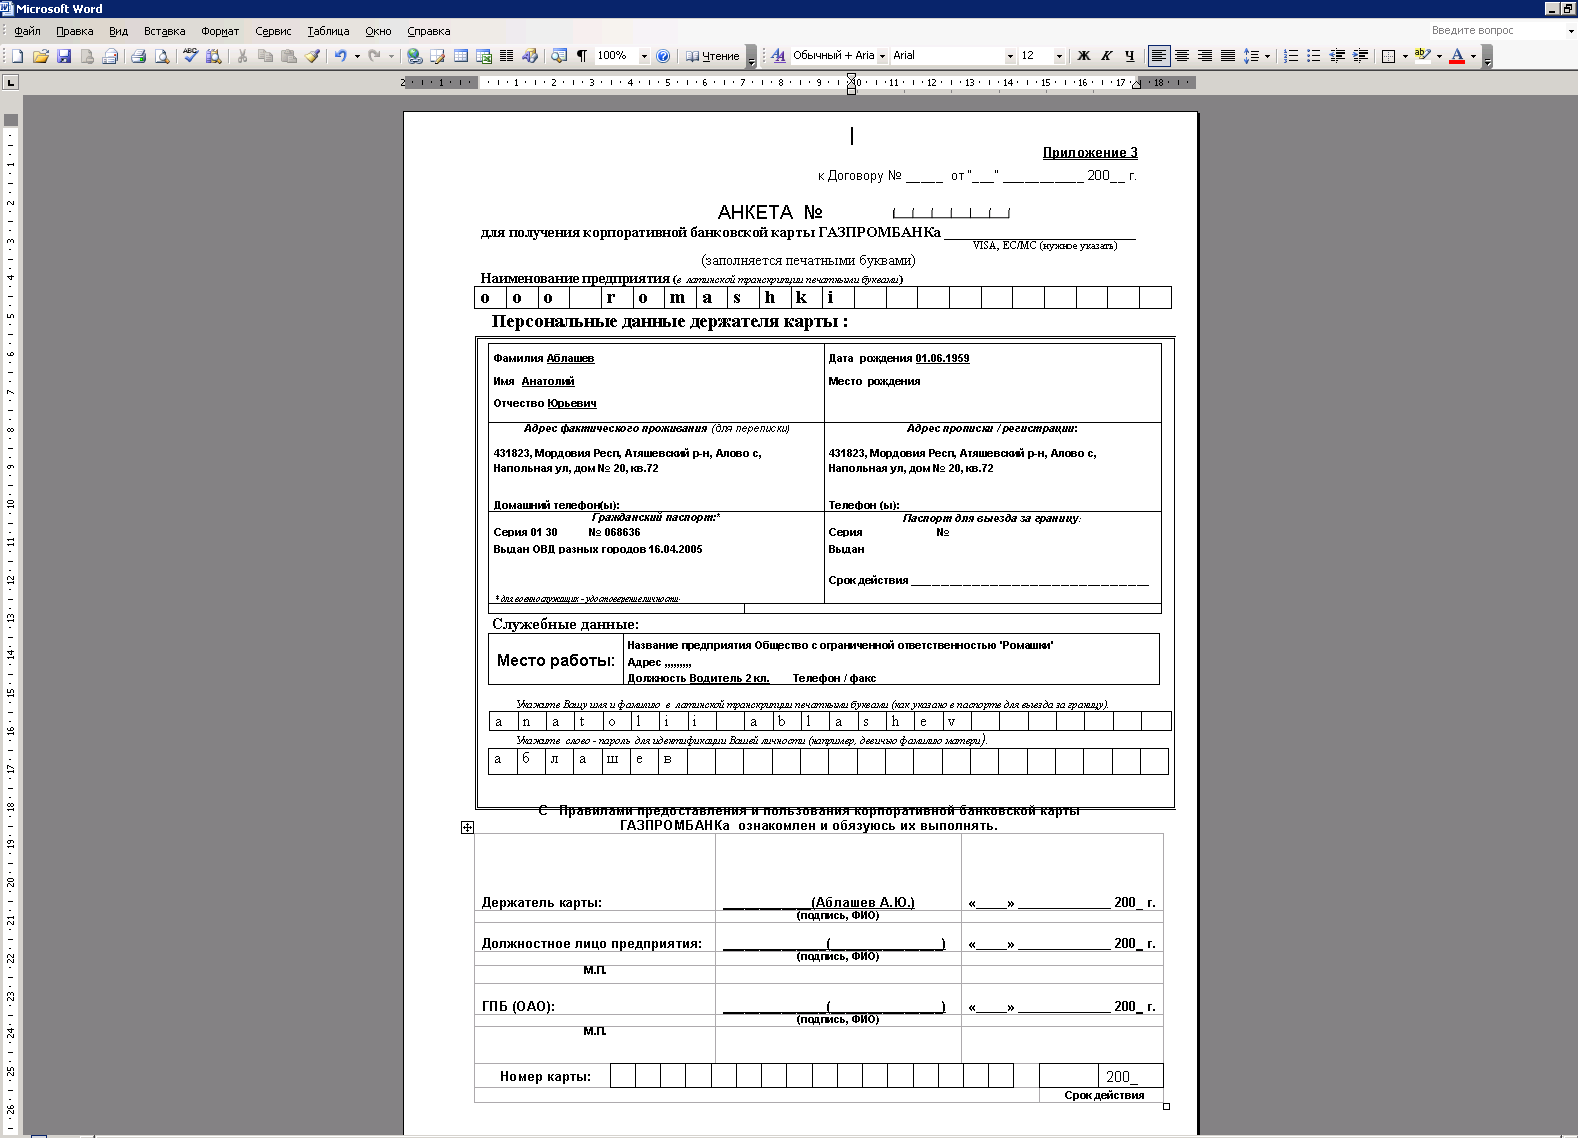Open the zoom percentage dropdown
Viewport: 1578px width, 1138px height.
[x=644, y=56]
